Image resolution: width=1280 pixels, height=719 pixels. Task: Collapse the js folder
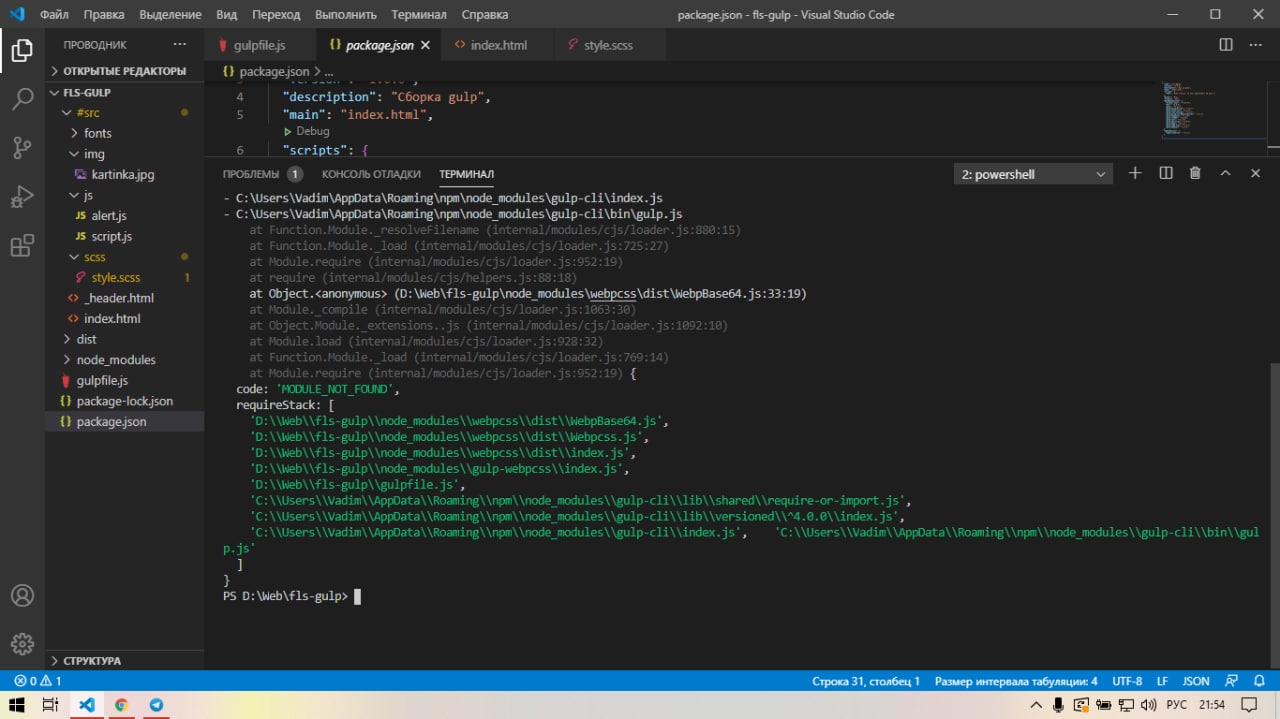(125, 195)
